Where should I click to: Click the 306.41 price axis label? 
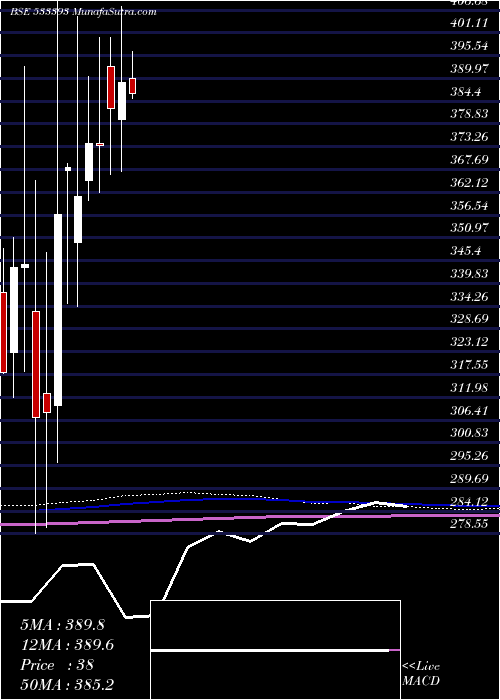click(469, 410)
